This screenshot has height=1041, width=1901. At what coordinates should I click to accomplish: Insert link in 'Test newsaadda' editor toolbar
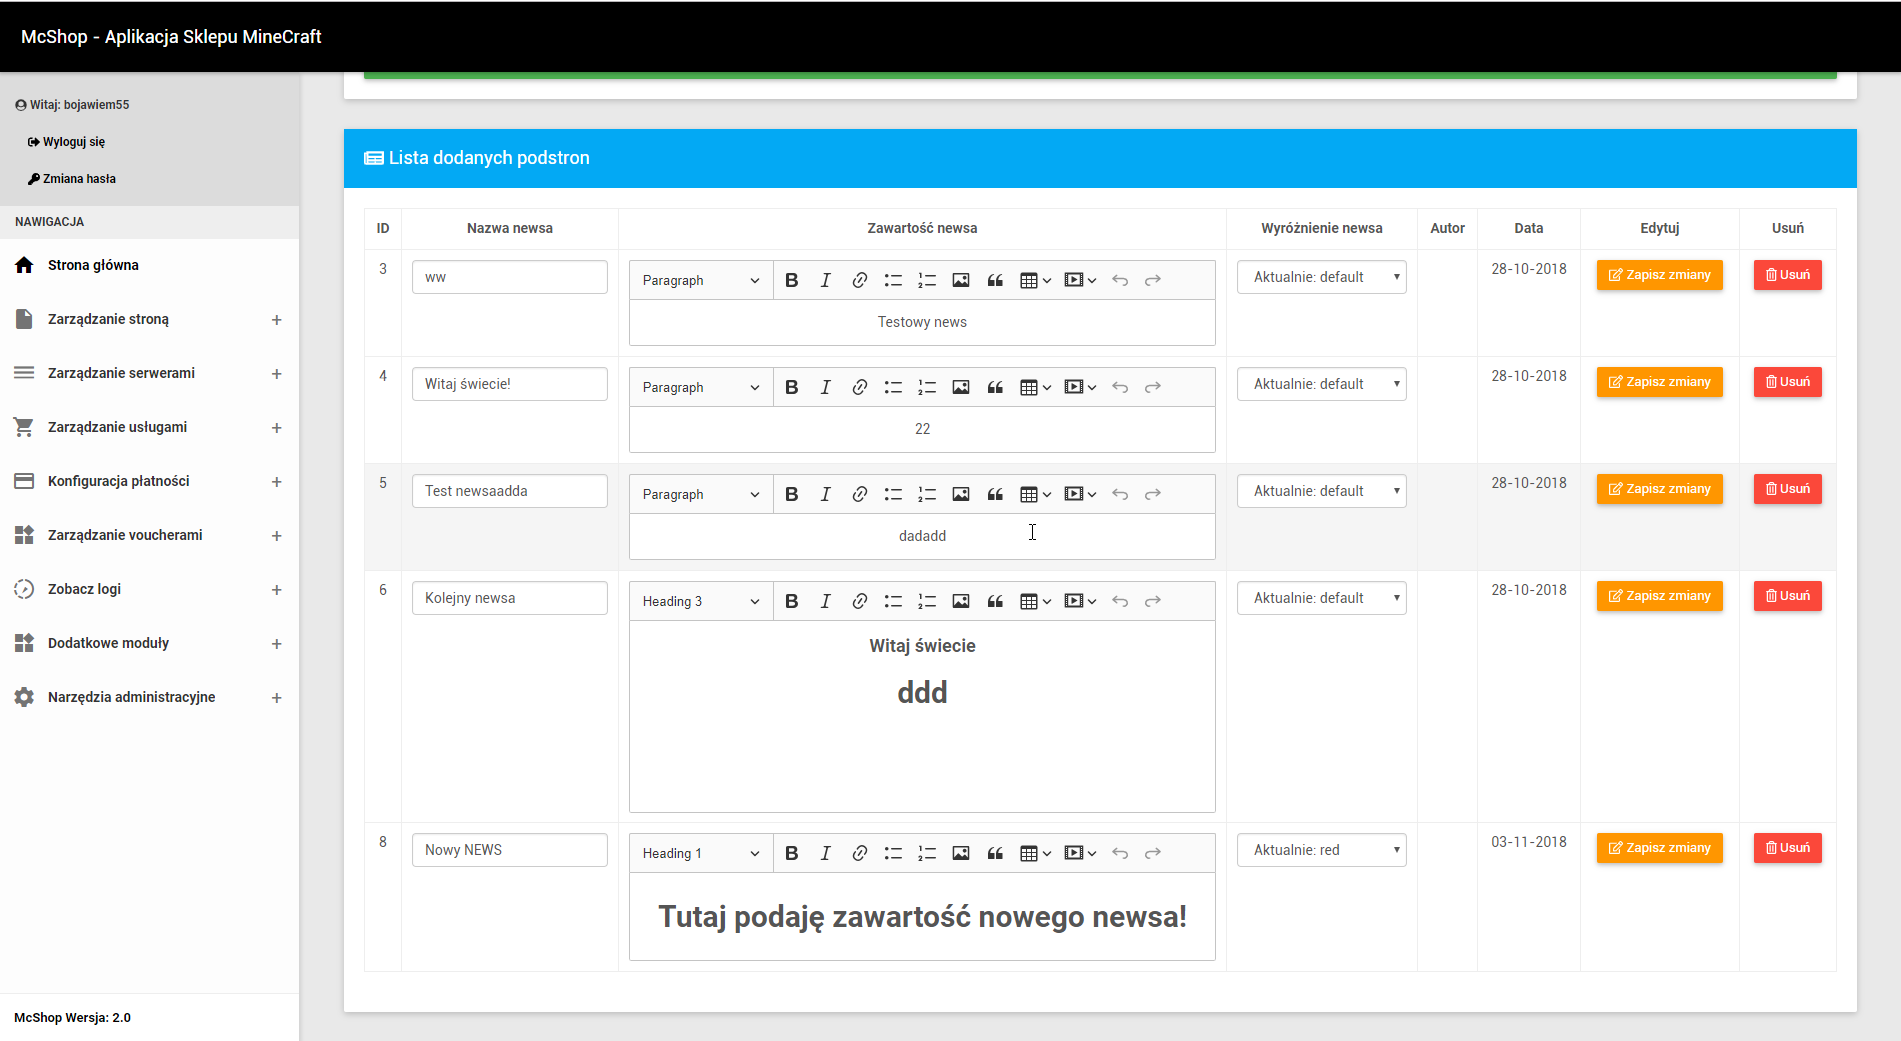click(x=859, y=494)
